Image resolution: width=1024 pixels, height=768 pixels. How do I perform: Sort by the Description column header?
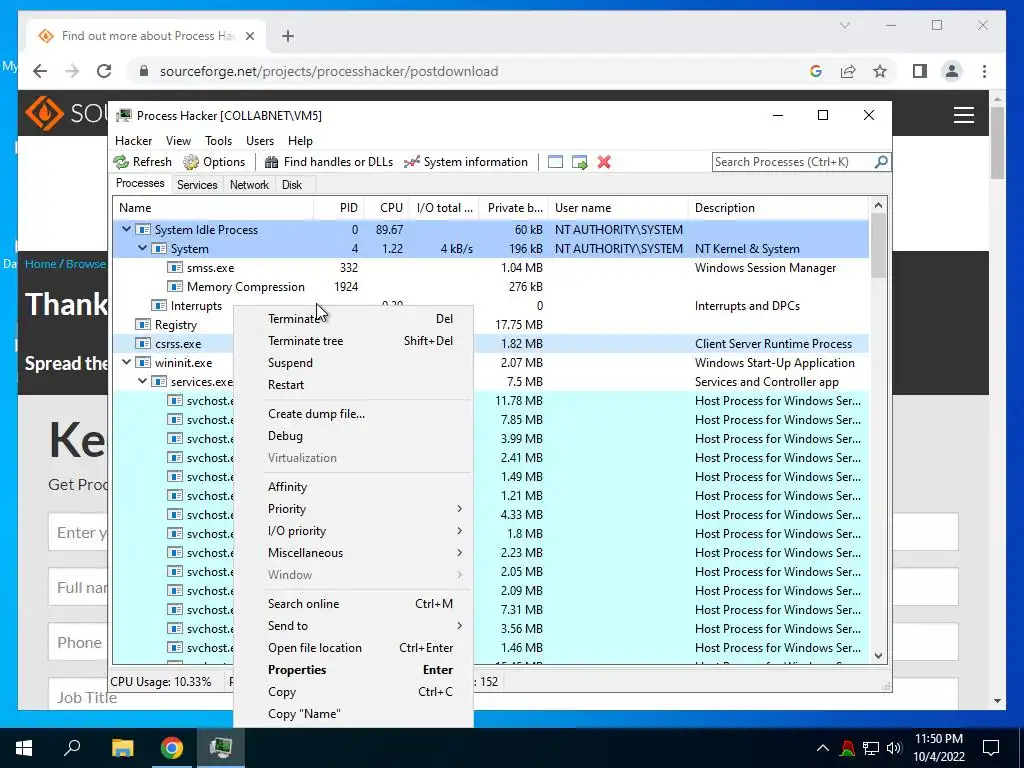(778, 208)
